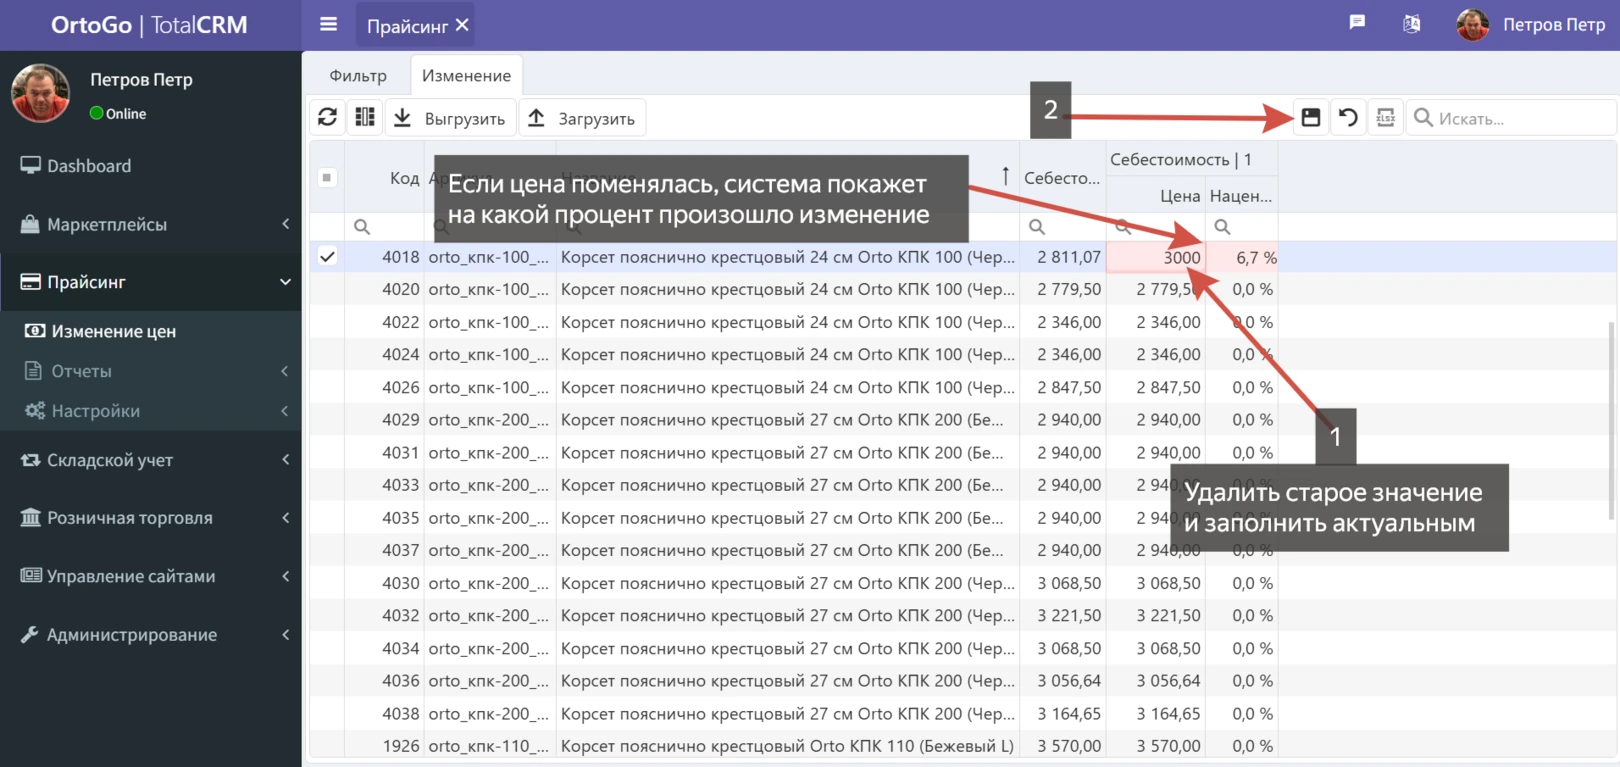Toggle the hamburger menu icon
The height and width of the screenshot is (767, 1620).
click(328, 25)
